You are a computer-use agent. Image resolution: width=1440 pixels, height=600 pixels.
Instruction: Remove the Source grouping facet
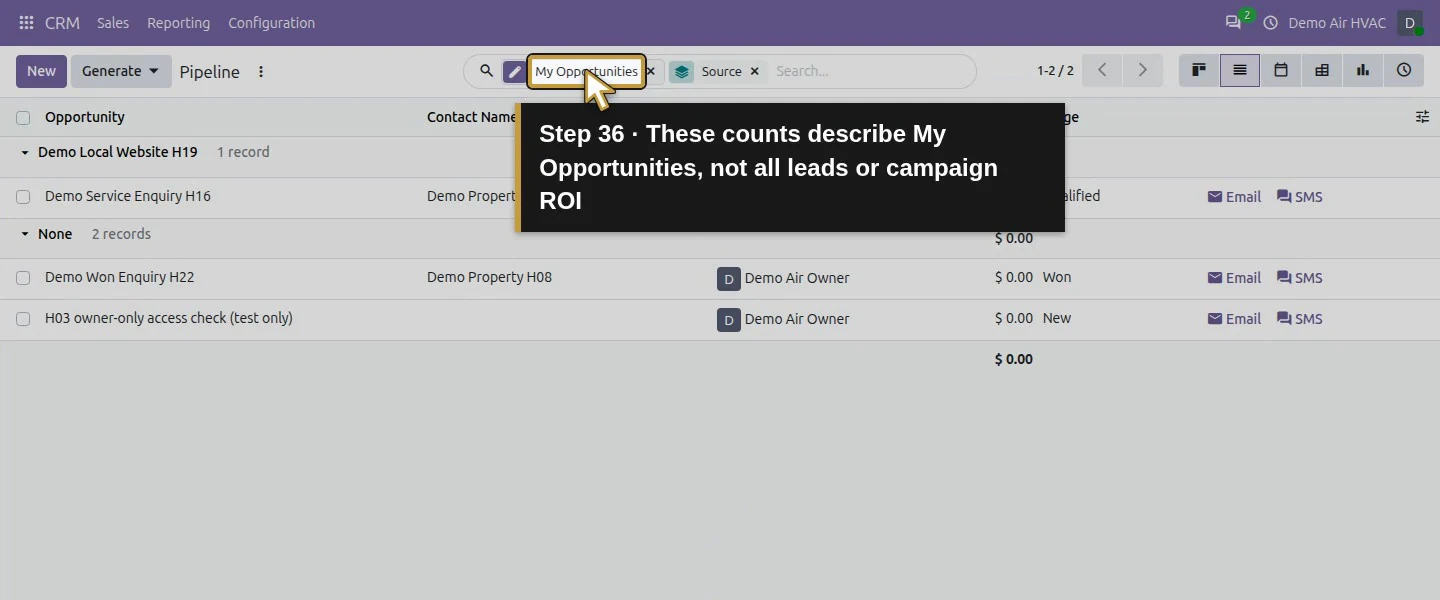point(755,72)
